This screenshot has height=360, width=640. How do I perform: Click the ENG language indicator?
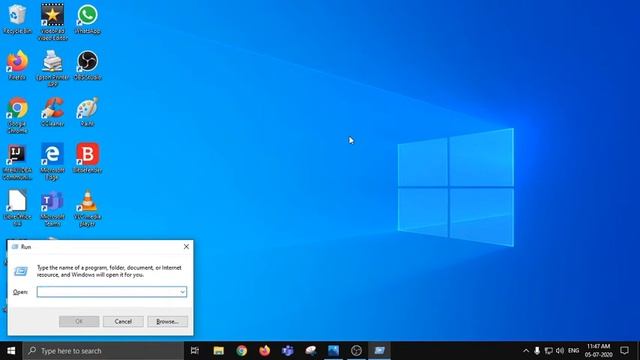click(573, 351)
